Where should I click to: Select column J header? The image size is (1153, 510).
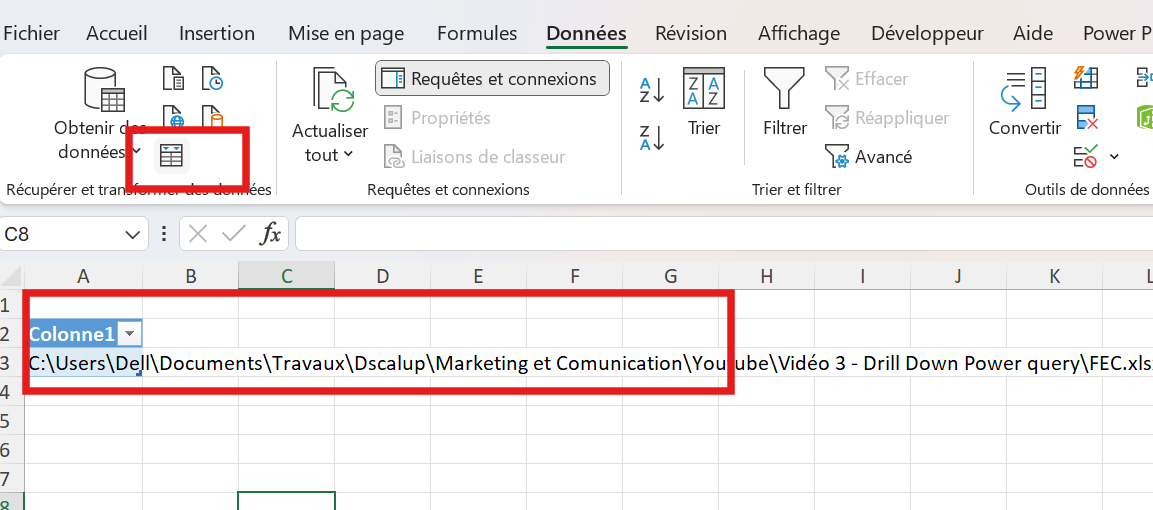958,276
